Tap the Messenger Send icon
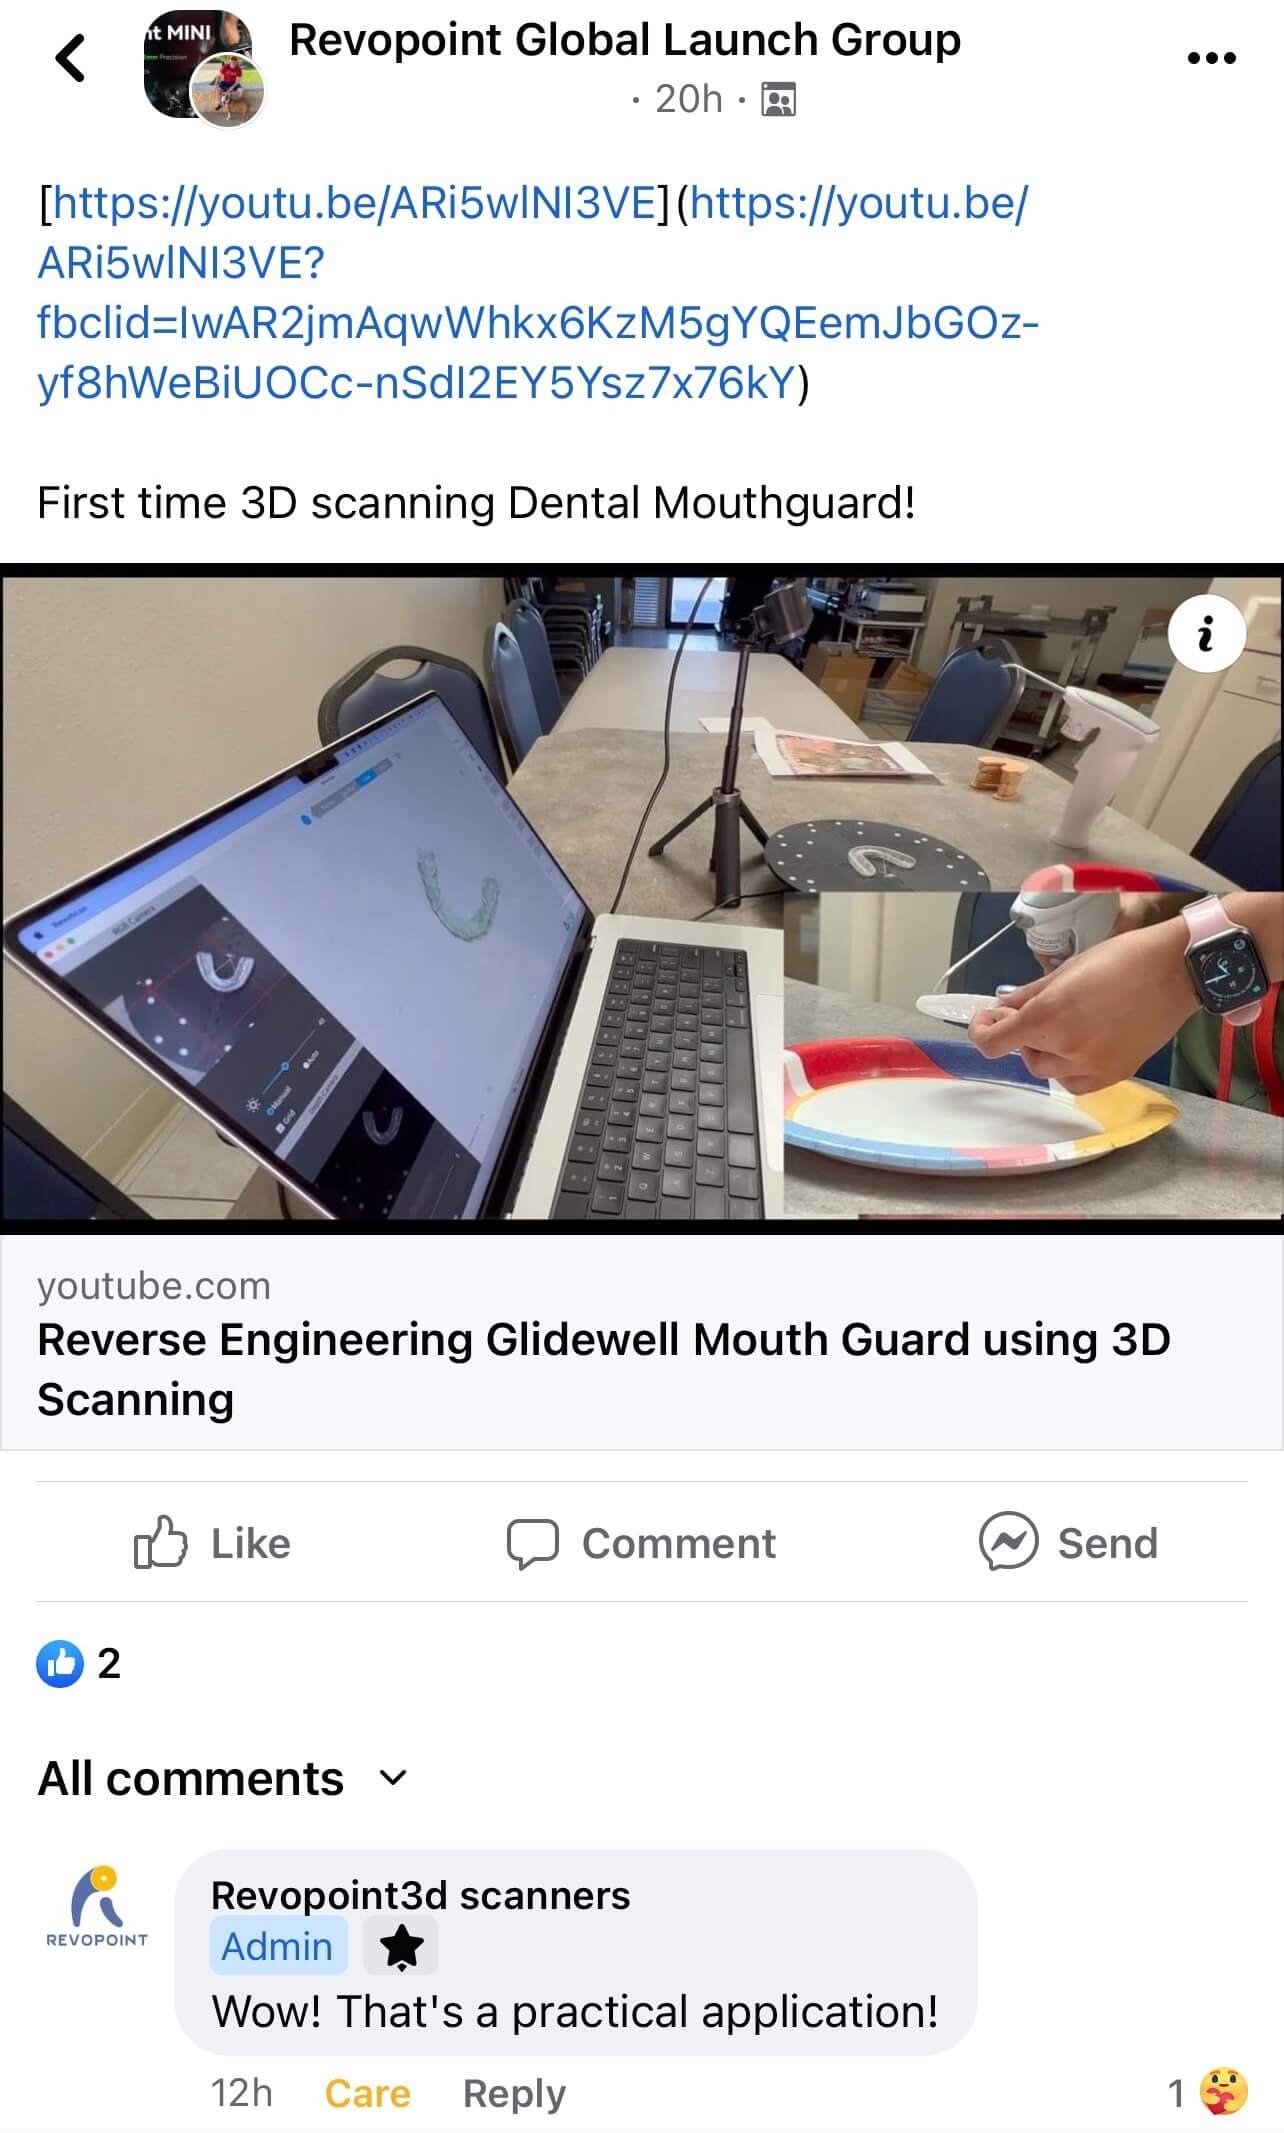This screenshot has width=1284, height=2133. point(1008,1541)
